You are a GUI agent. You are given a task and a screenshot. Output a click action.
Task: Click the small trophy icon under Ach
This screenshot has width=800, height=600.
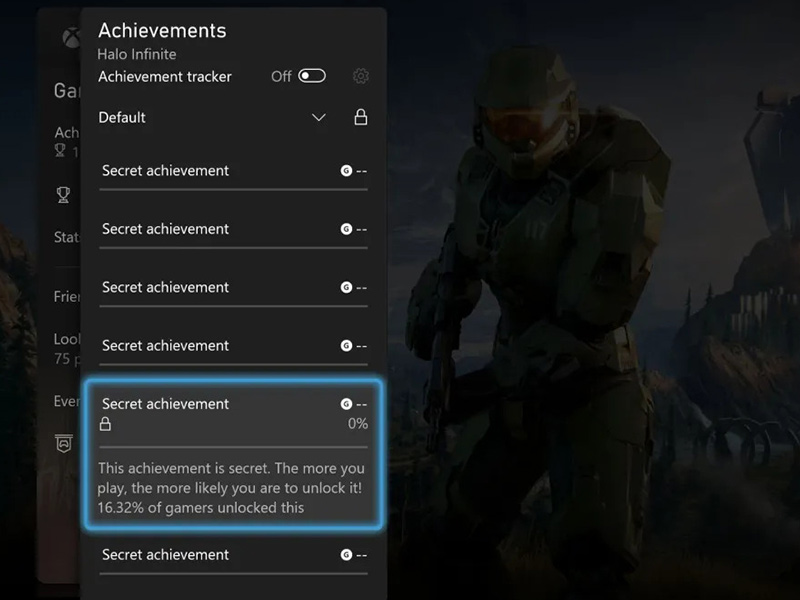60,151
